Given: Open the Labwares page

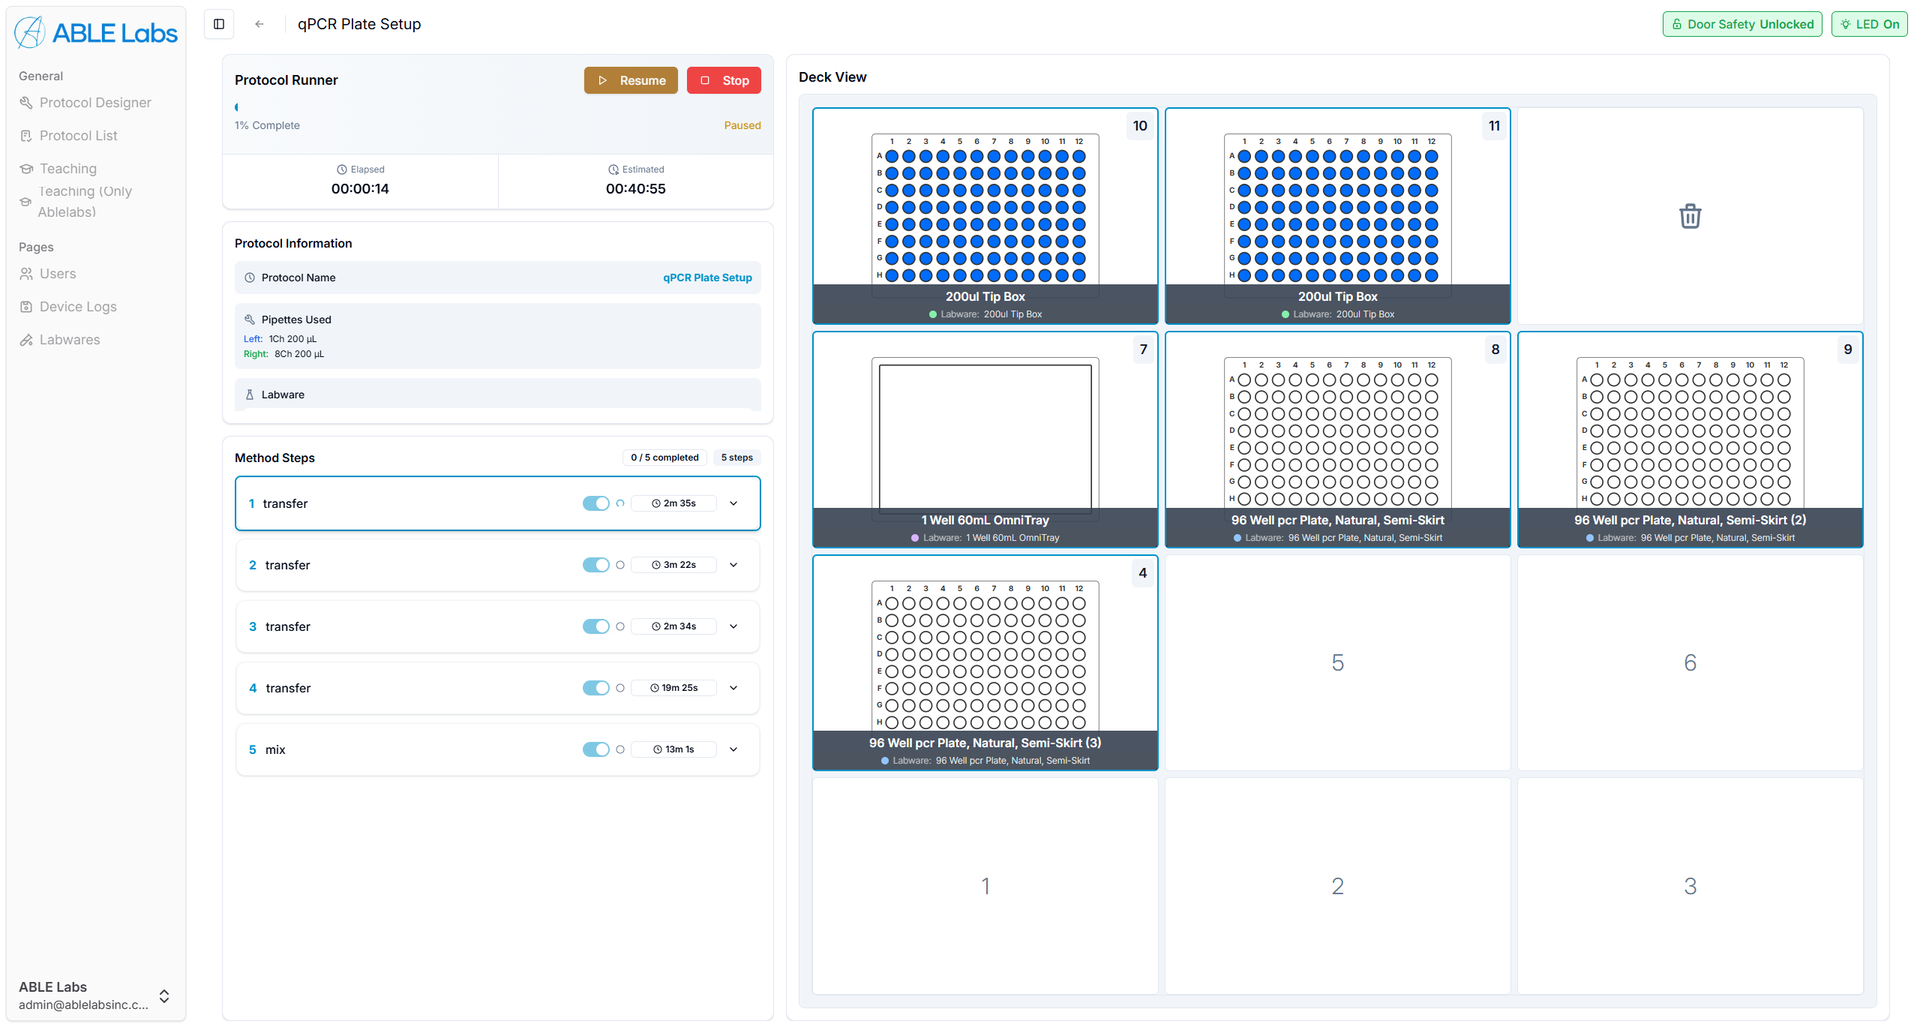Looking at the screenshot, I should (x=69, y=339).
